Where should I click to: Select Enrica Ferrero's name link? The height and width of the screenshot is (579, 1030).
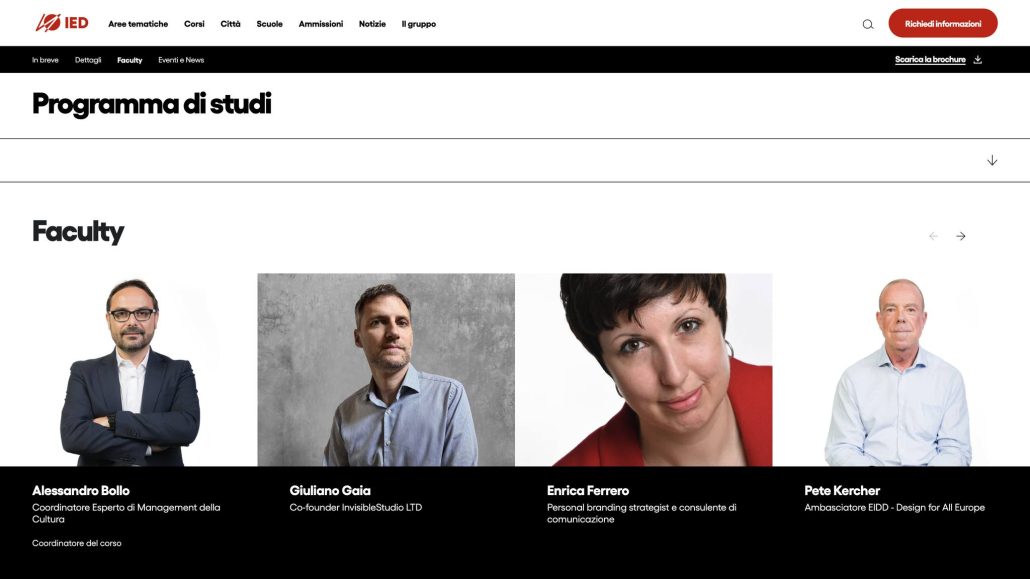[x=588, y=490]
